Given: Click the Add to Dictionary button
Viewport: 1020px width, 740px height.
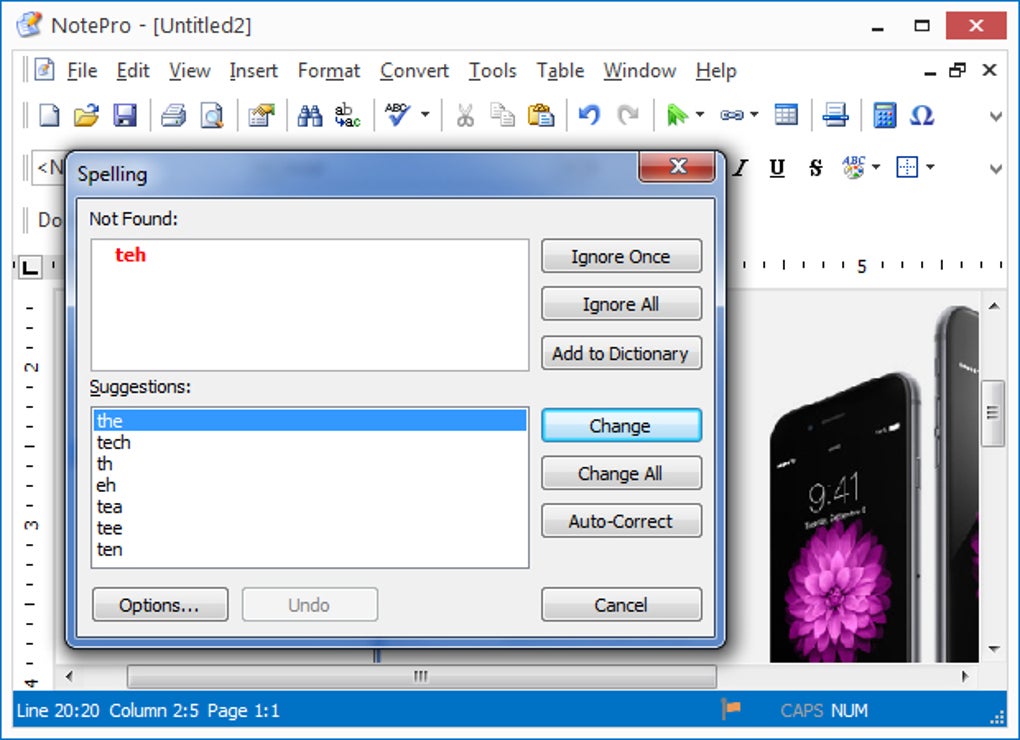Looking at the screenshot, I should tap(621, 353).
